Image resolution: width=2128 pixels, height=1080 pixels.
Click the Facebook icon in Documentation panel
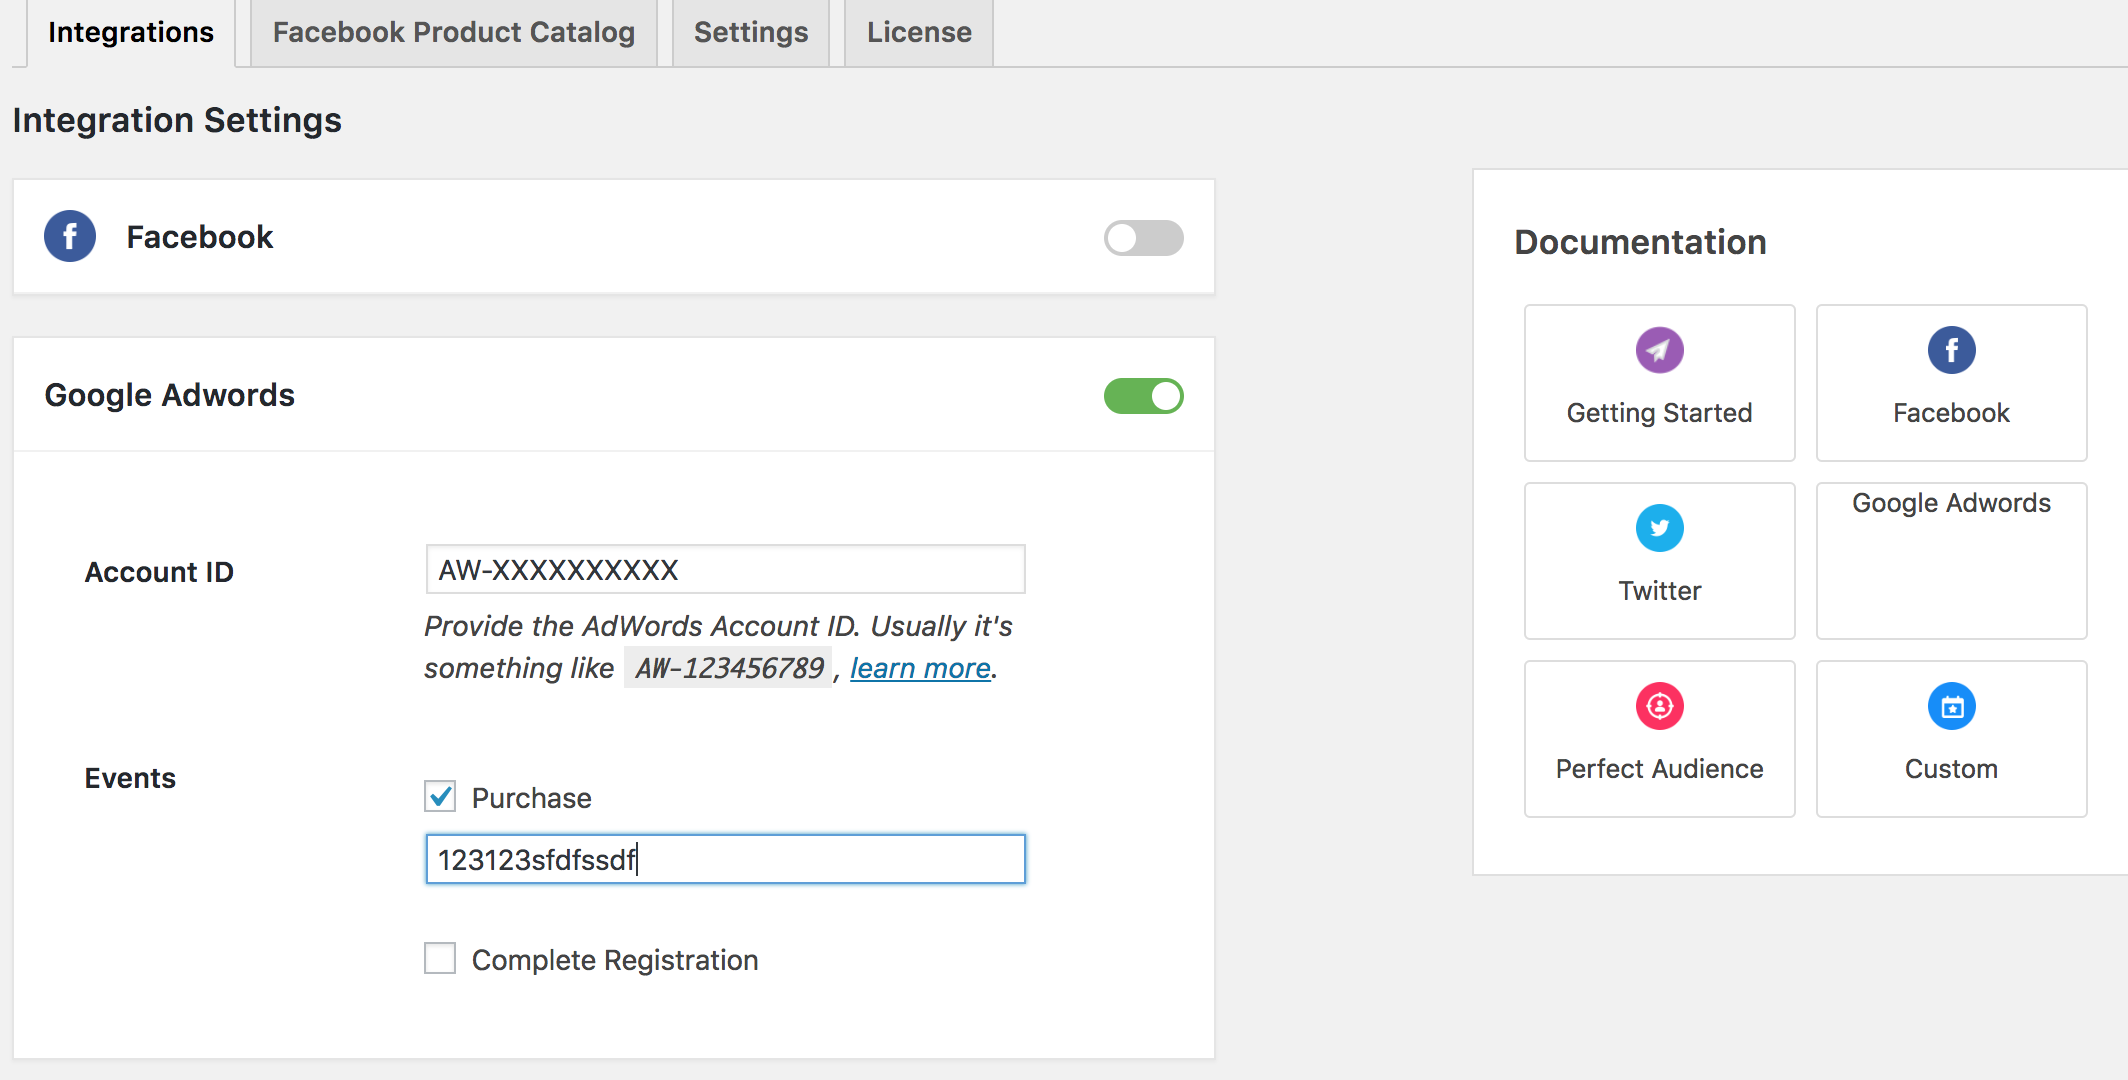pyautogui.click(x=1951, y=350)
